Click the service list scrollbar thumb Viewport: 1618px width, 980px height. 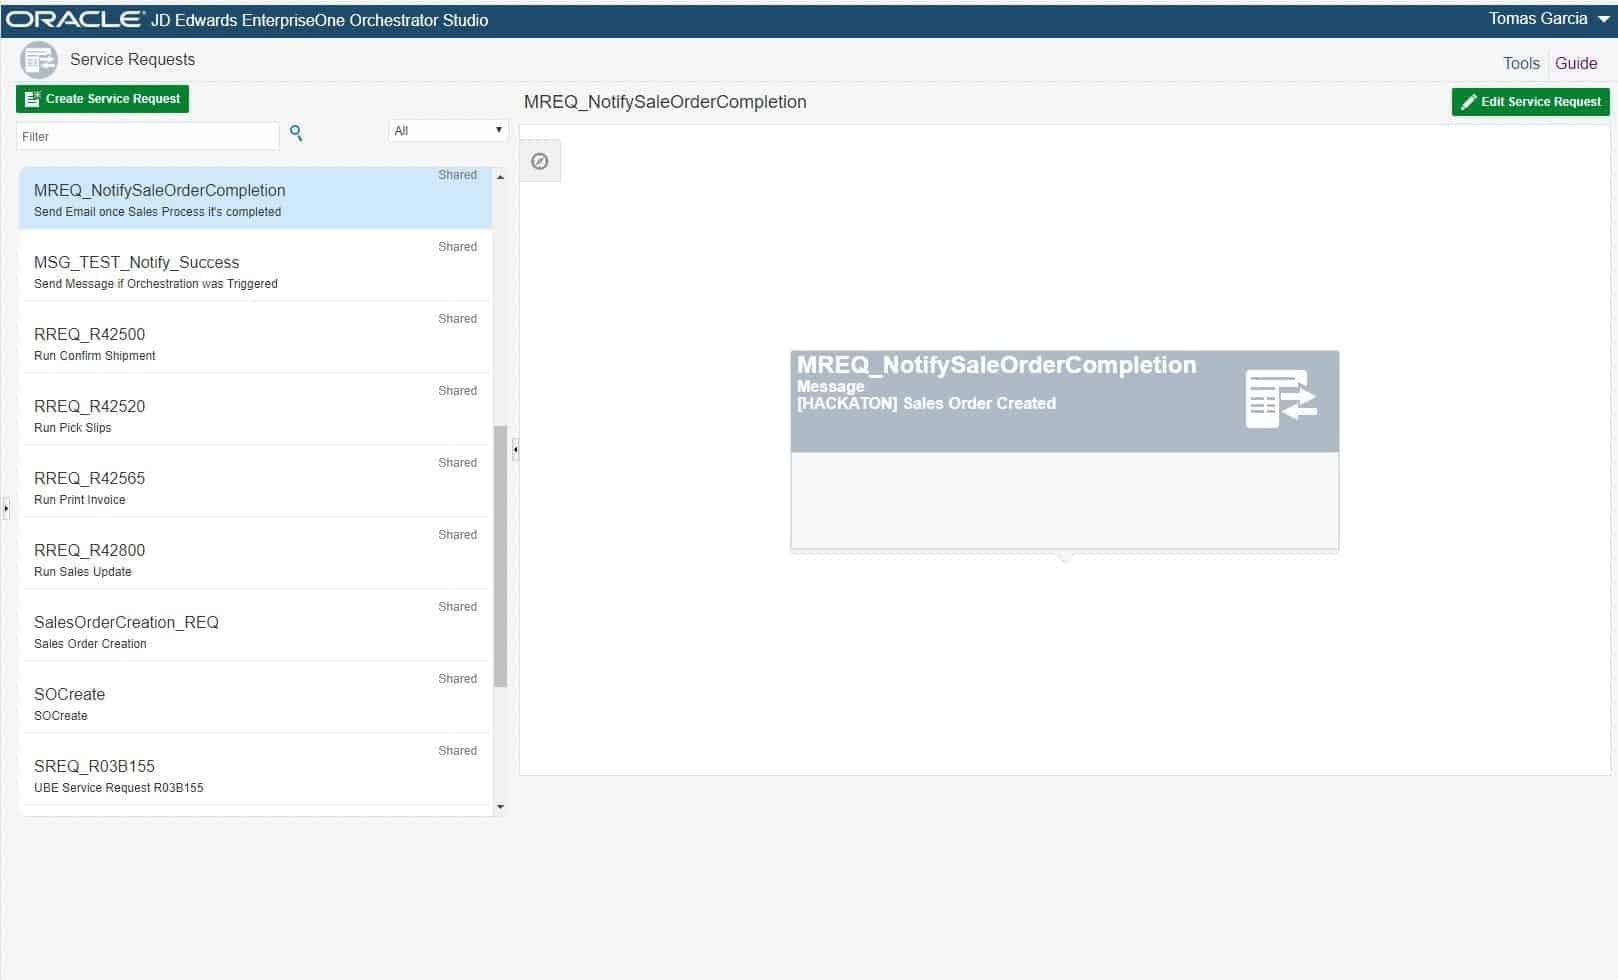coord(500,556)
